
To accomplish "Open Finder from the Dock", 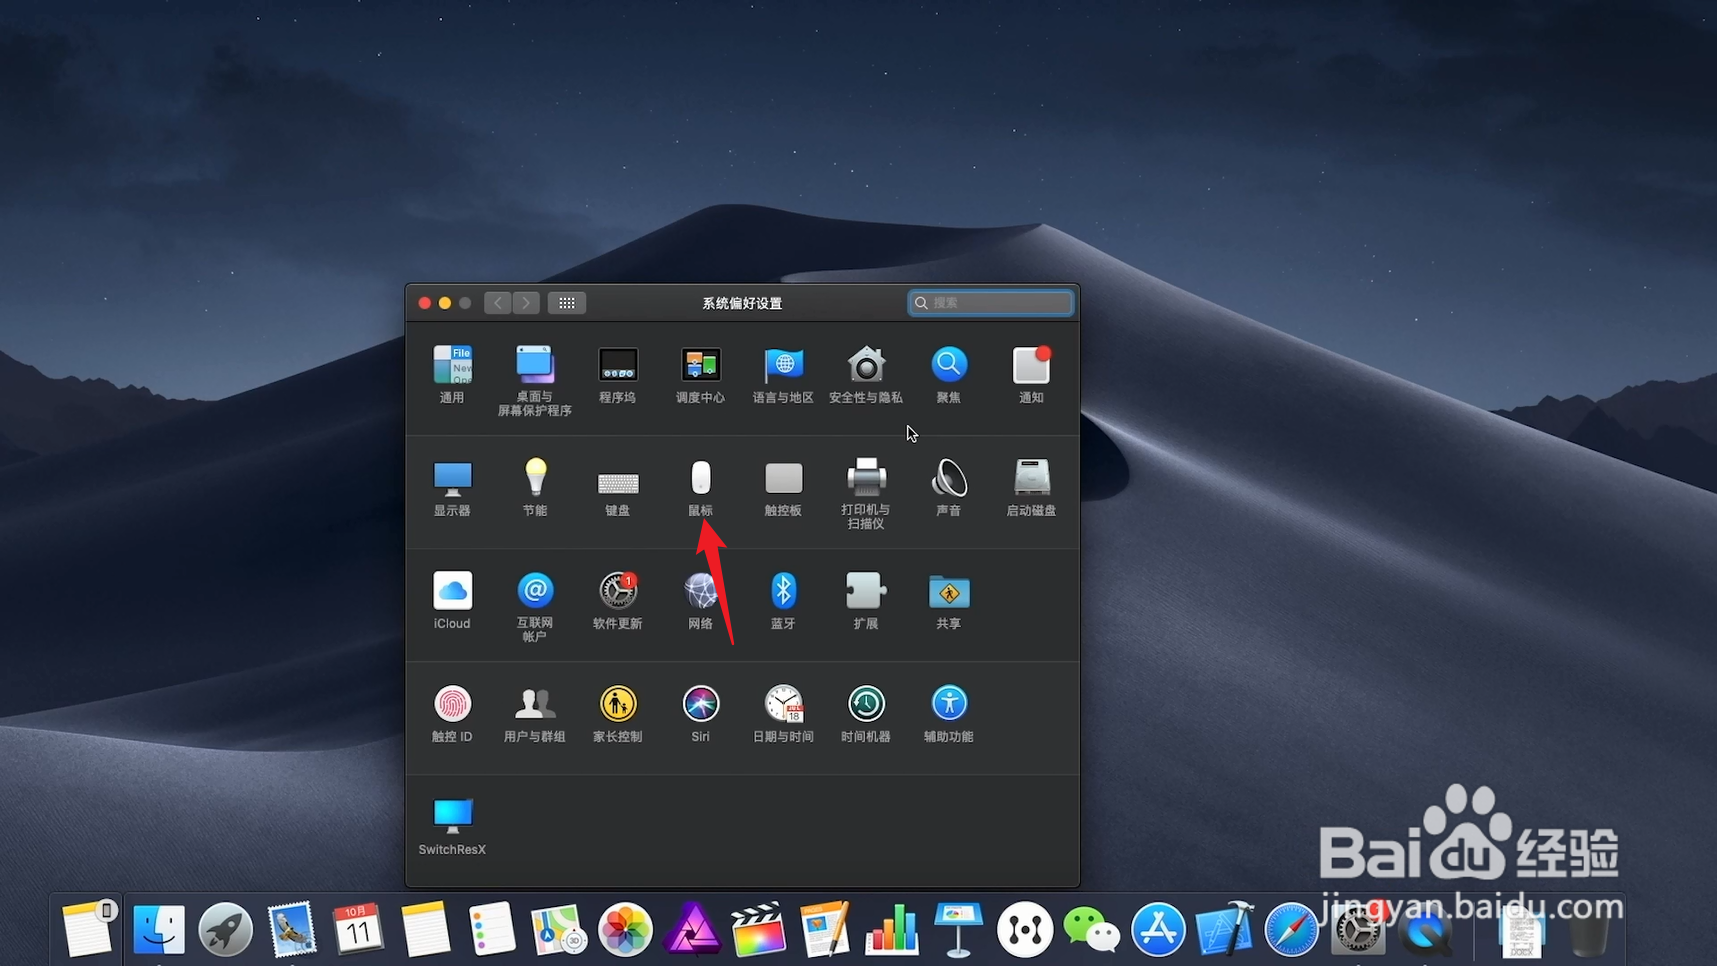I will pyautogui.click(x=159, y=930).
